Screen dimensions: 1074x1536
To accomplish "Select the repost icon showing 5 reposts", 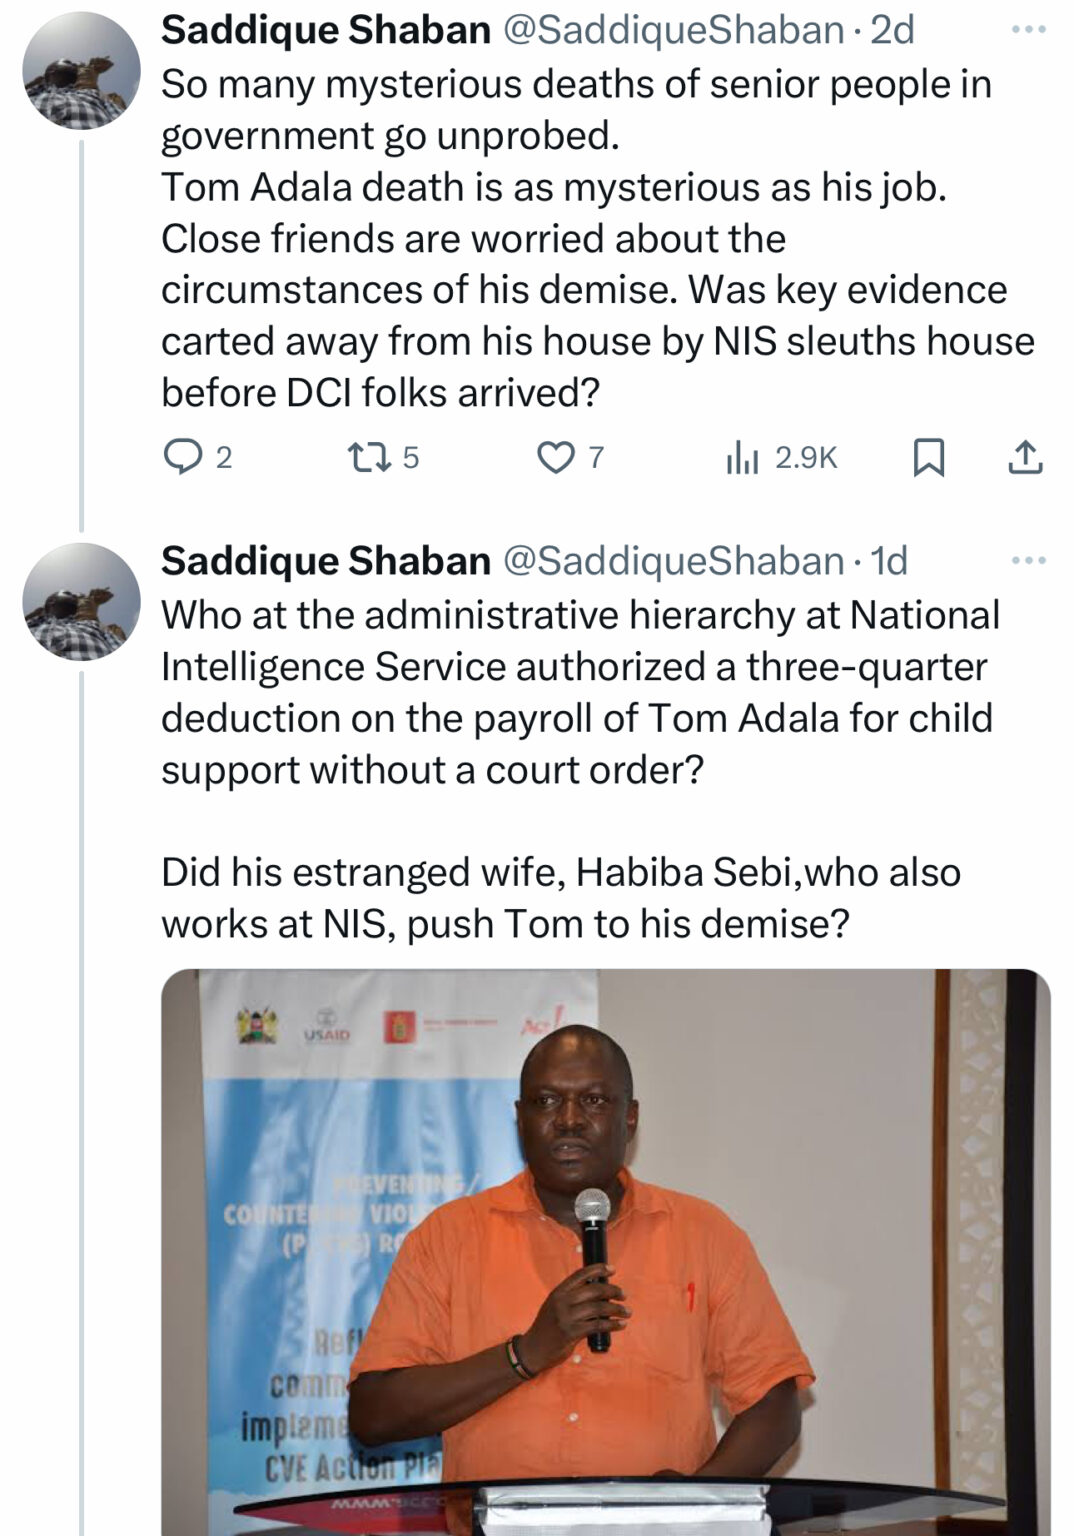I will [x=383, y=456].
